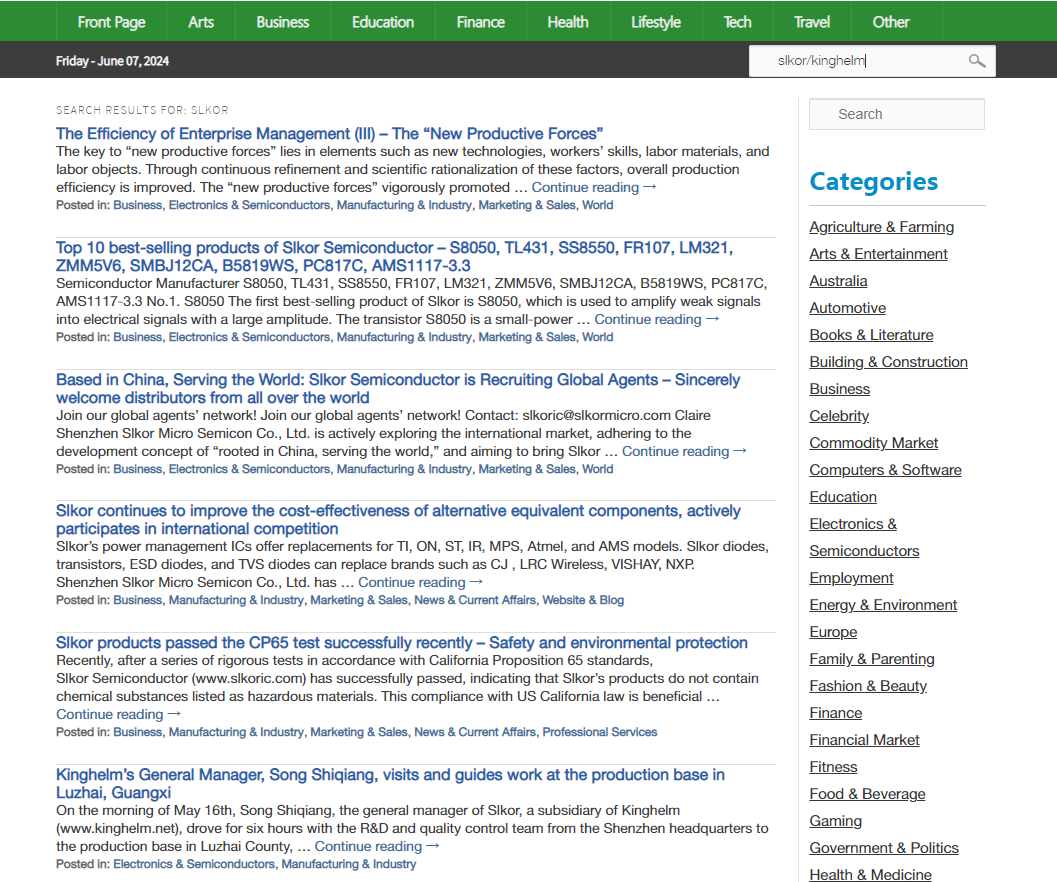Open the Government & Politics category

(x=883, y=848)
